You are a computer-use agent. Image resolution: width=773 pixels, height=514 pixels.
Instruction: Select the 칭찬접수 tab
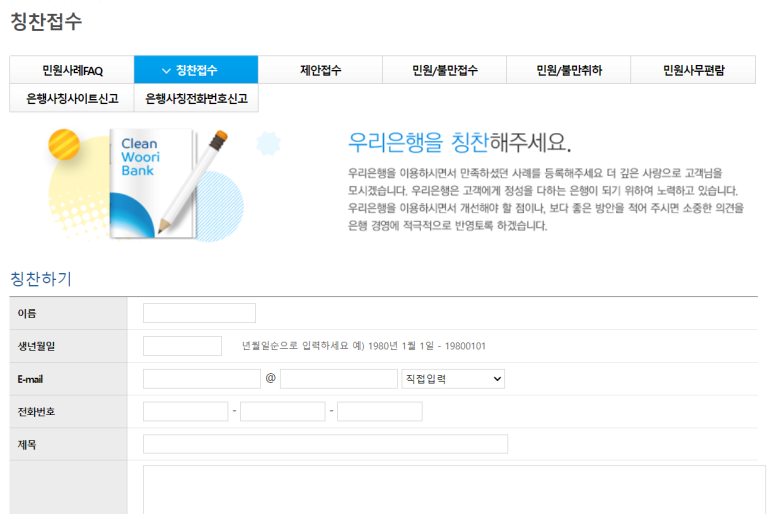pyautogui.click(x=196, y=70)
